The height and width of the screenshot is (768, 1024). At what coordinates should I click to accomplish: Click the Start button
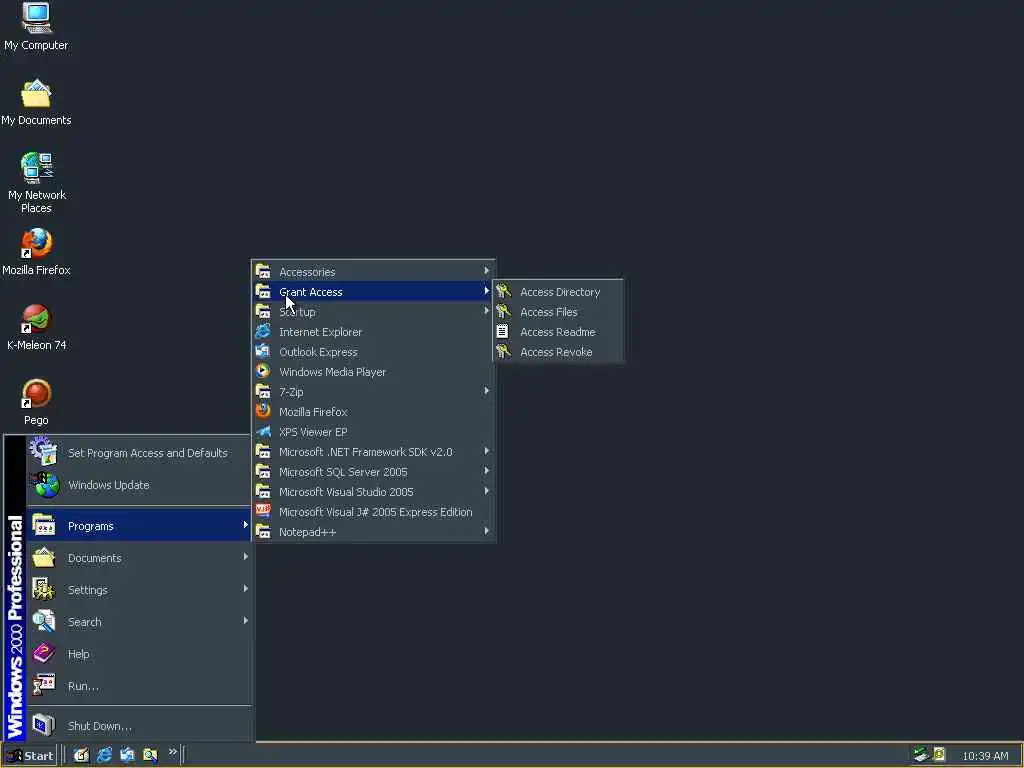click(30, 756)
